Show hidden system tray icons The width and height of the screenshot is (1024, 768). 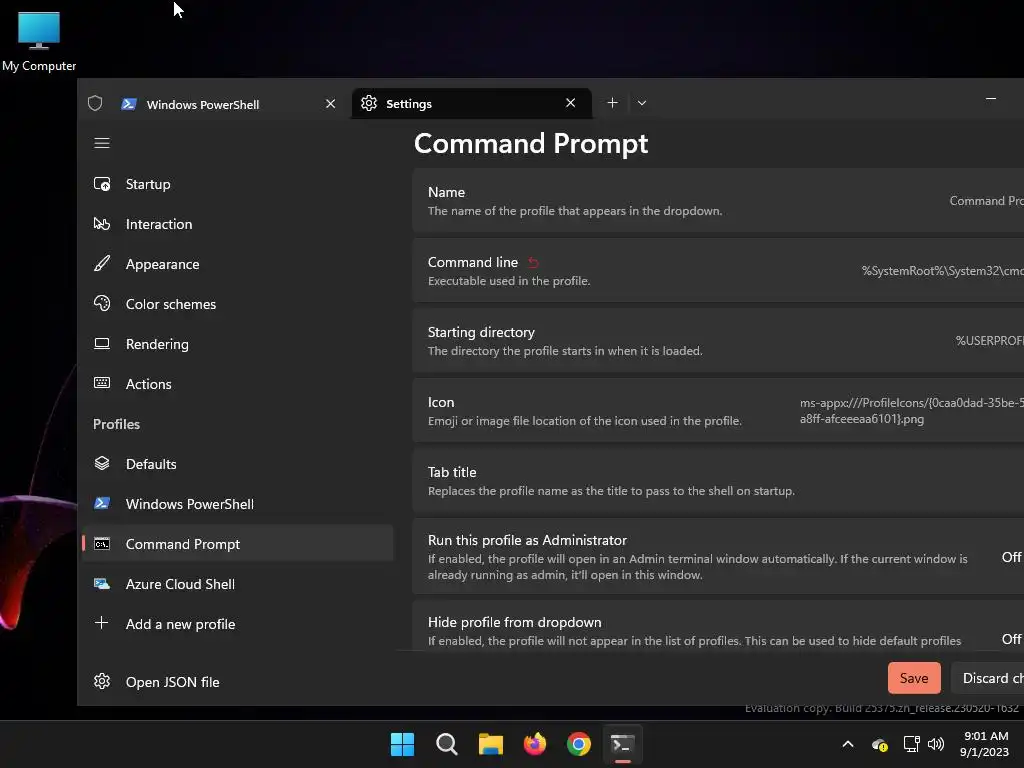tap(848, 744)
